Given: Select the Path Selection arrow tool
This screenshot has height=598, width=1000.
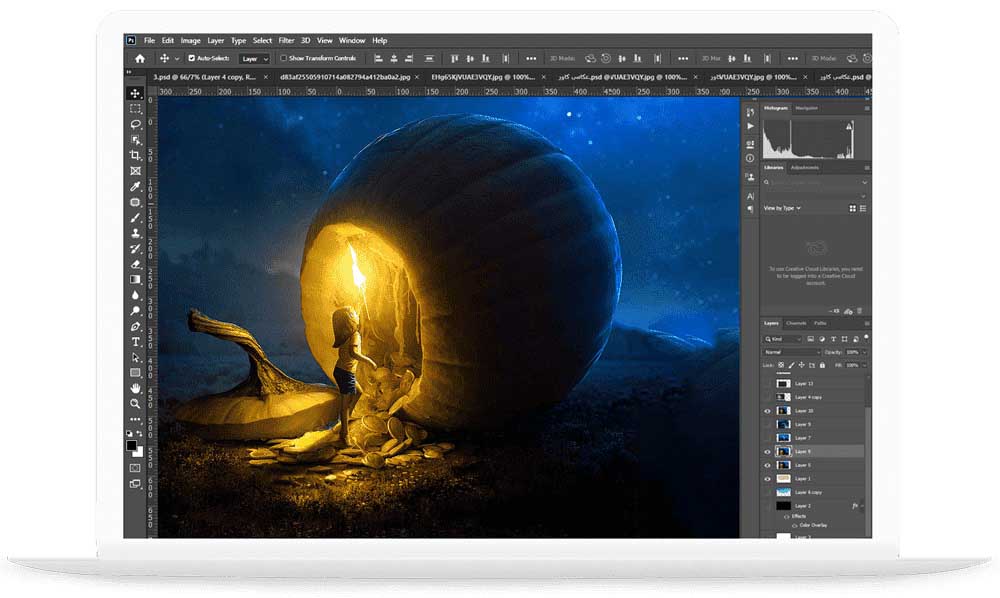Looking at the screenshot, I should [x=135, y=357].
